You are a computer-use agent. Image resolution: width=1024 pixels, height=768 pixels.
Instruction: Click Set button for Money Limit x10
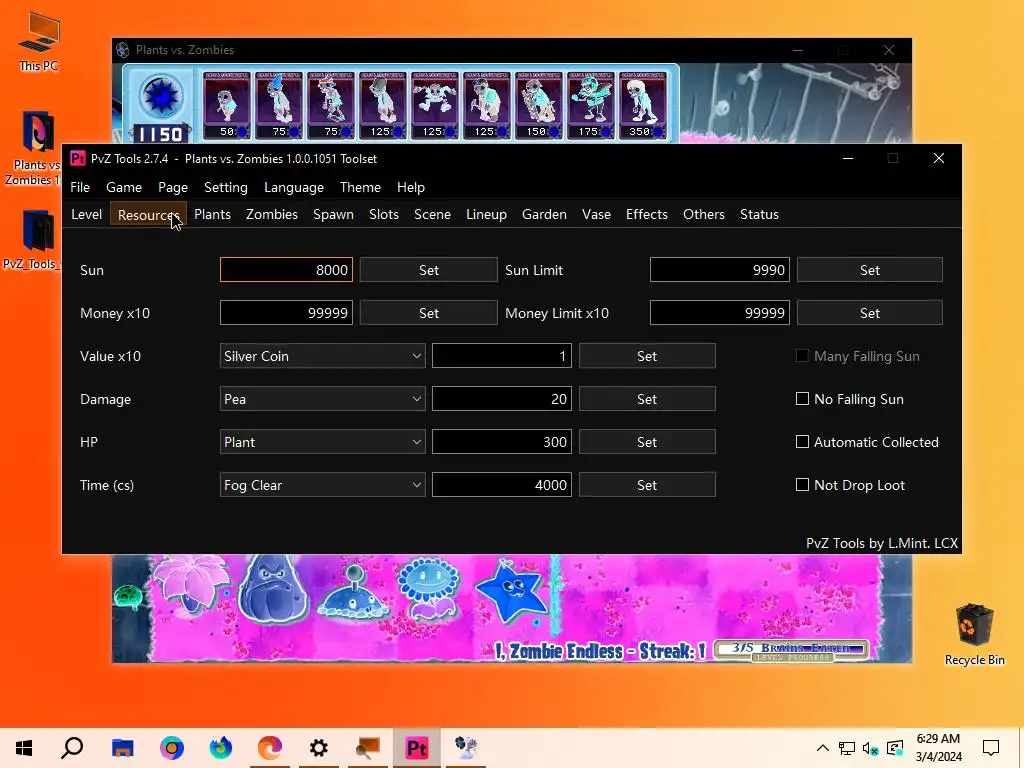pos(869,313)
